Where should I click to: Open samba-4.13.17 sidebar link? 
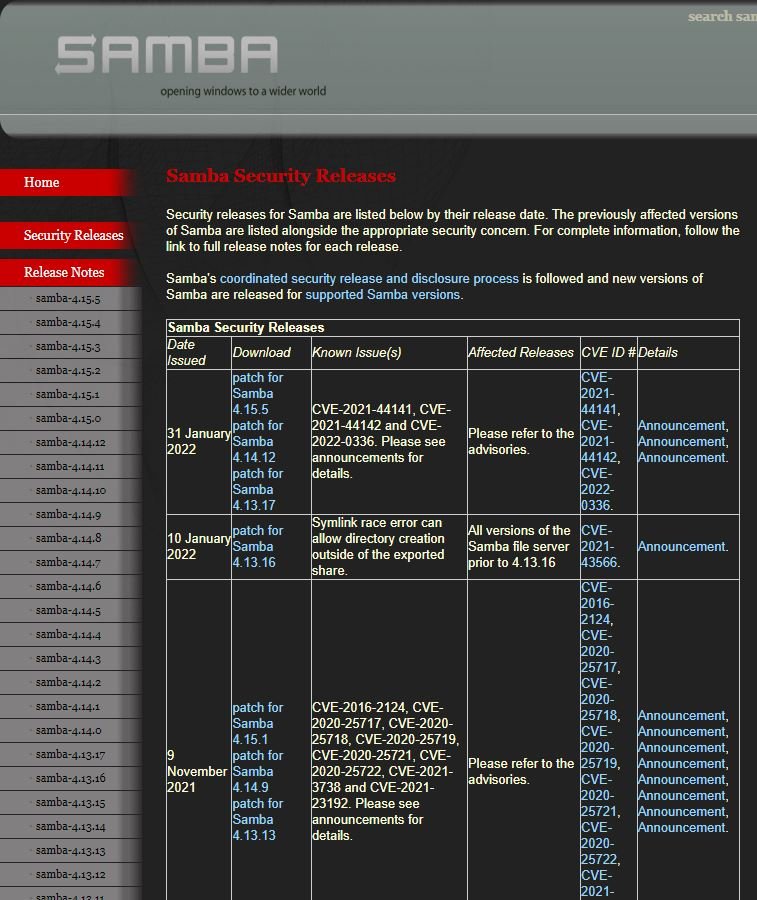[70, 755]
